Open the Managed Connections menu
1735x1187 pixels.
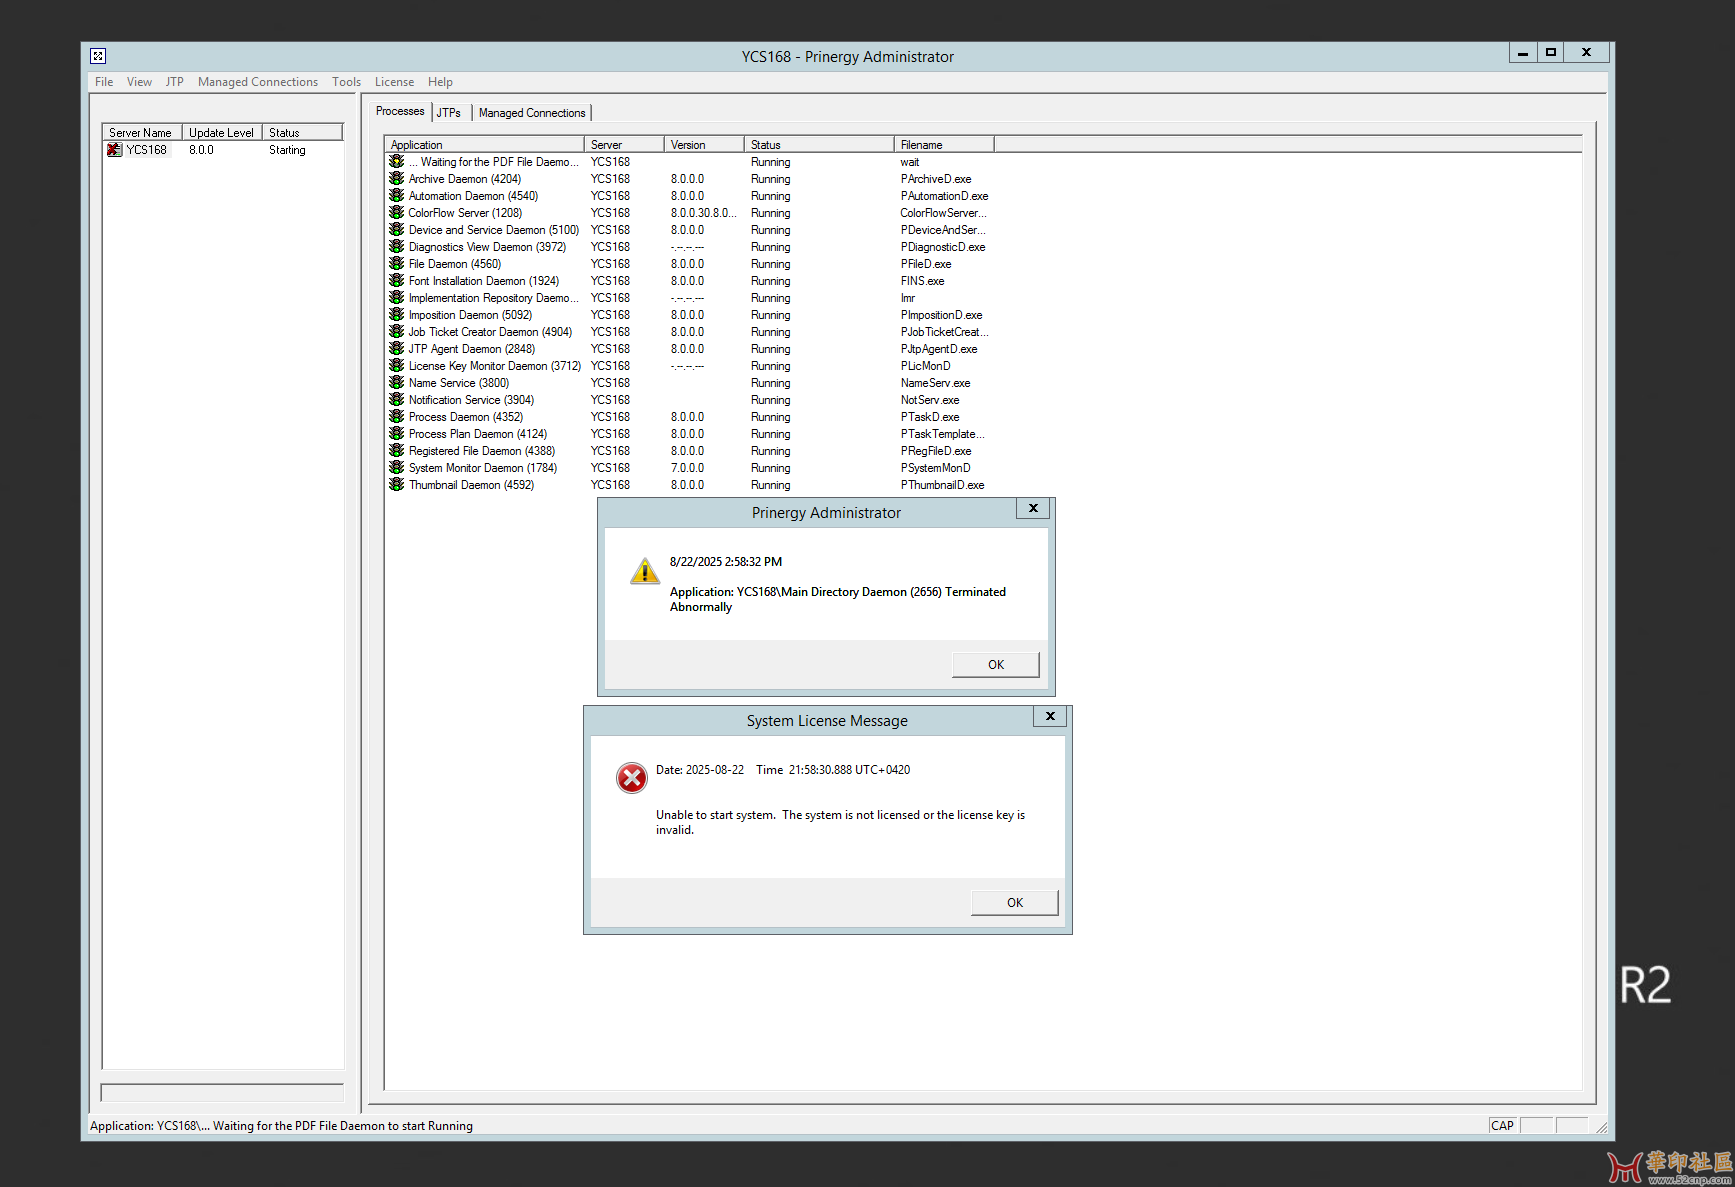coord(258,82)
